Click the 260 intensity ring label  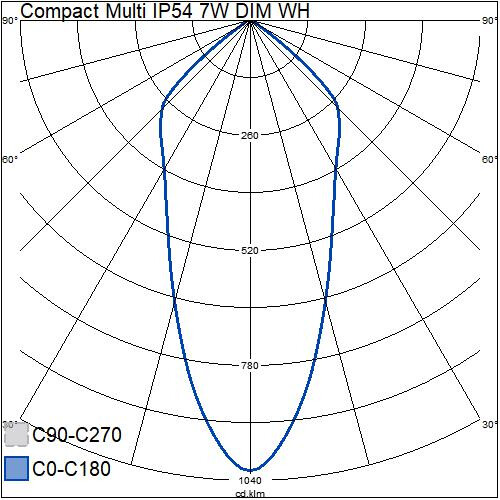(x=250, y=136)
